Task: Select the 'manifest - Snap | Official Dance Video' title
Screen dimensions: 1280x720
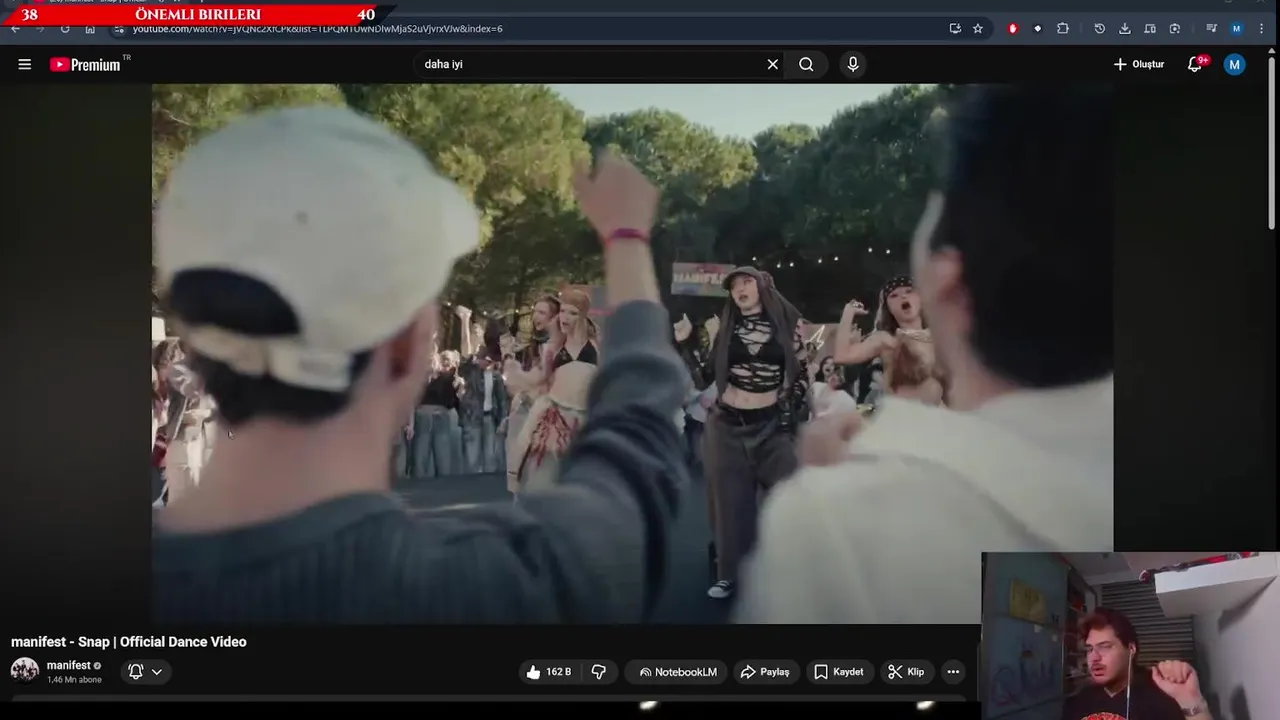Action: [129, 642]
